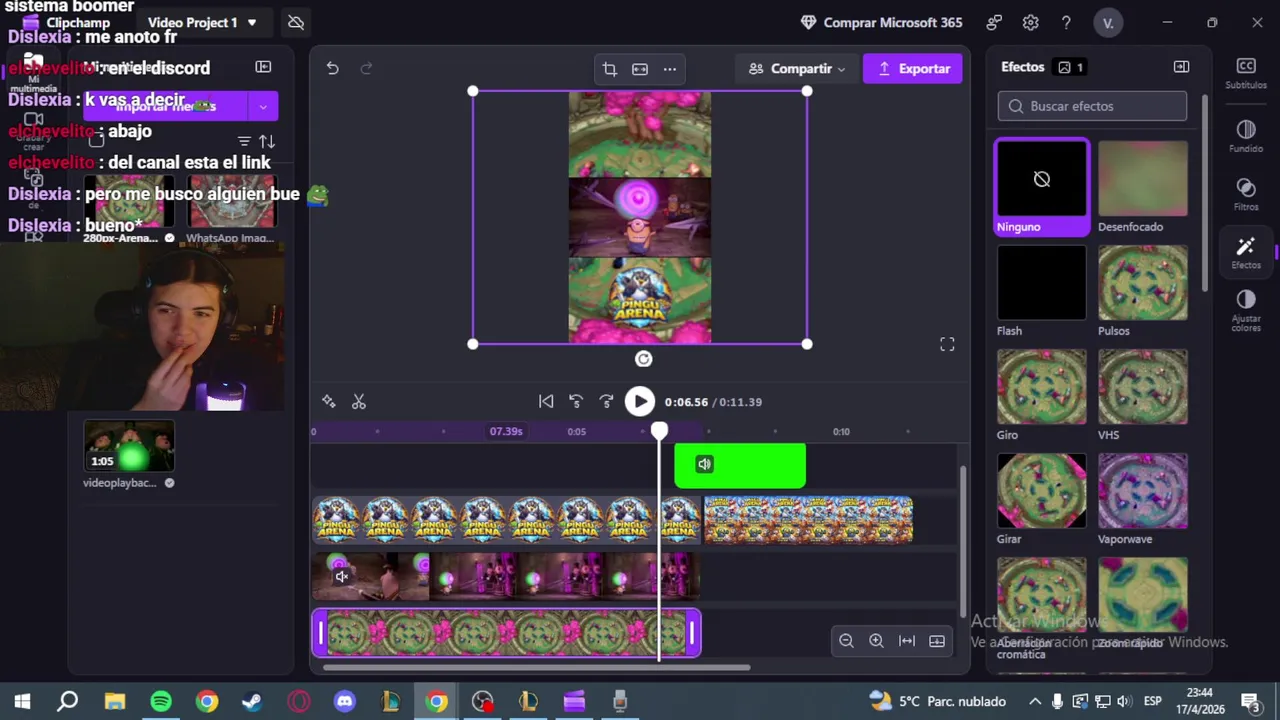Open the help question mark
1280x720 pixels.
1067,22
